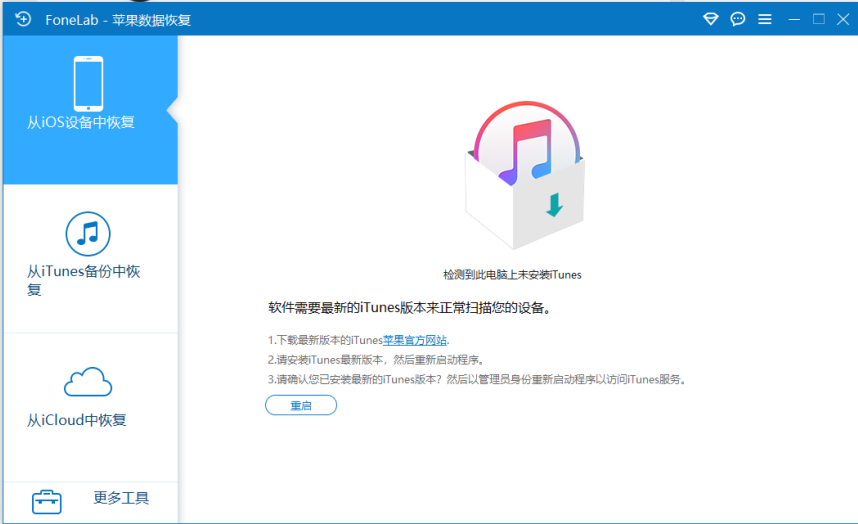Close the FoneLab window
The width and height of the screenshot is (858, 524).
[843, 19]
